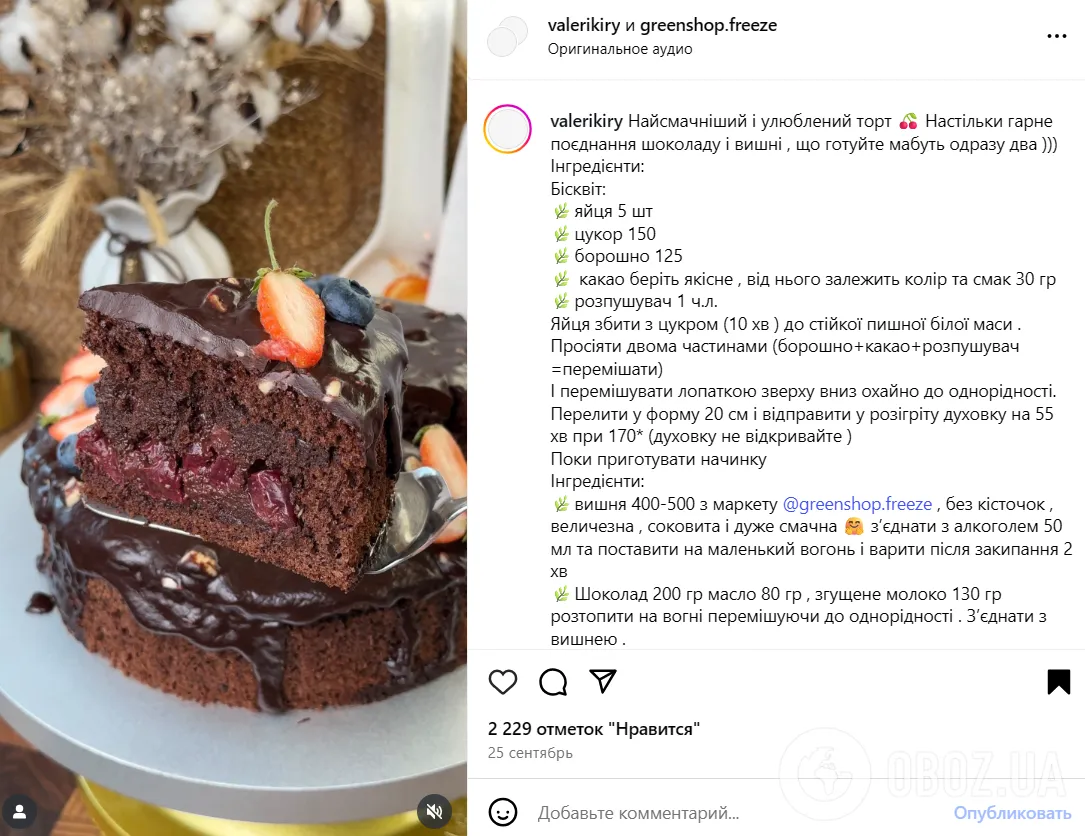Open the three-dot more options menu

pyautogui.click(x=1057, y=36)
